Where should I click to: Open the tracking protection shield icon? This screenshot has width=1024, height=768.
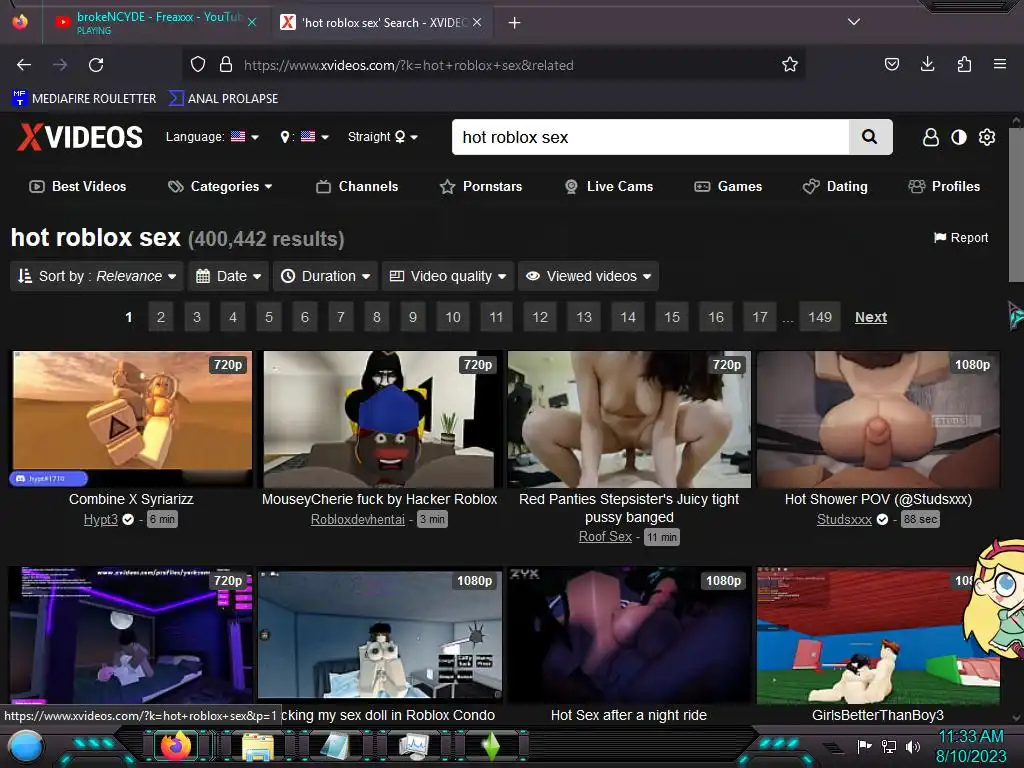[198, 65]
